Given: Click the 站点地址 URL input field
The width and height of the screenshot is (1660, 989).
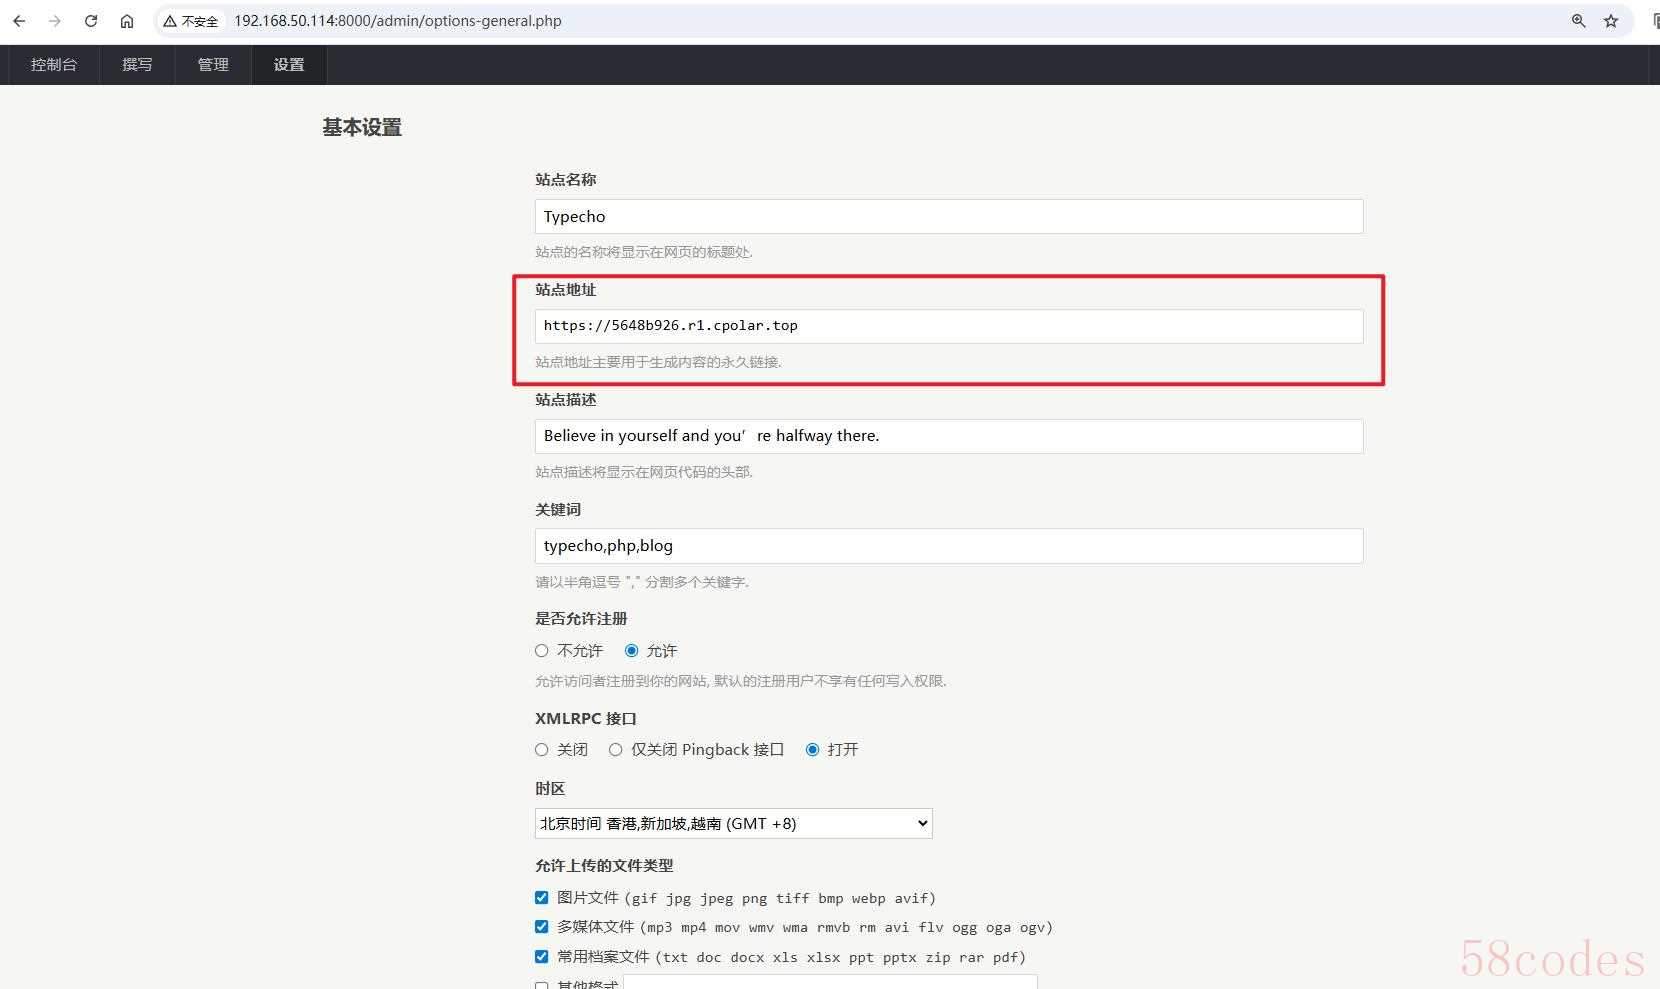Looking at the screenshot, I should [x=948, y=326].
